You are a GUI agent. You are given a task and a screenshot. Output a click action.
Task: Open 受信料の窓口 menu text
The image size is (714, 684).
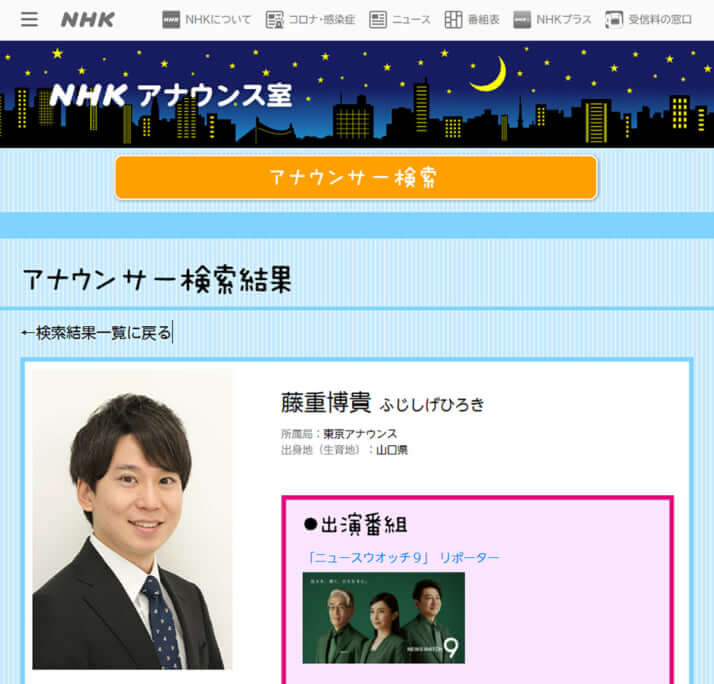coord(660,20)
